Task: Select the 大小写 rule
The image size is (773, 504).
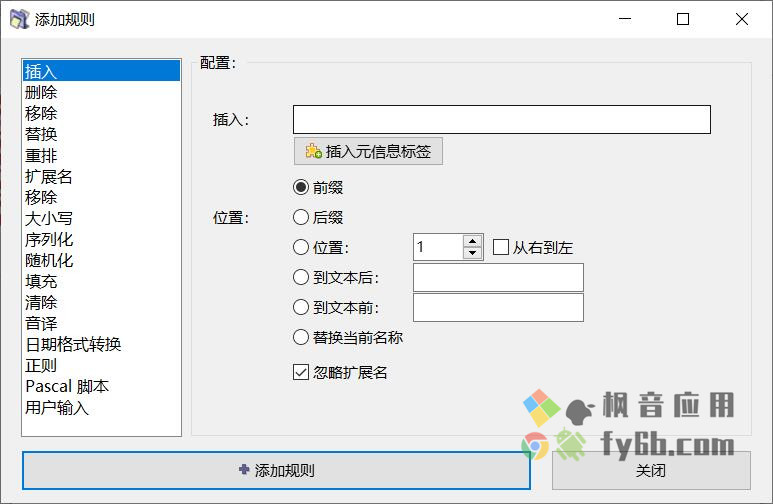Action: 101,218
